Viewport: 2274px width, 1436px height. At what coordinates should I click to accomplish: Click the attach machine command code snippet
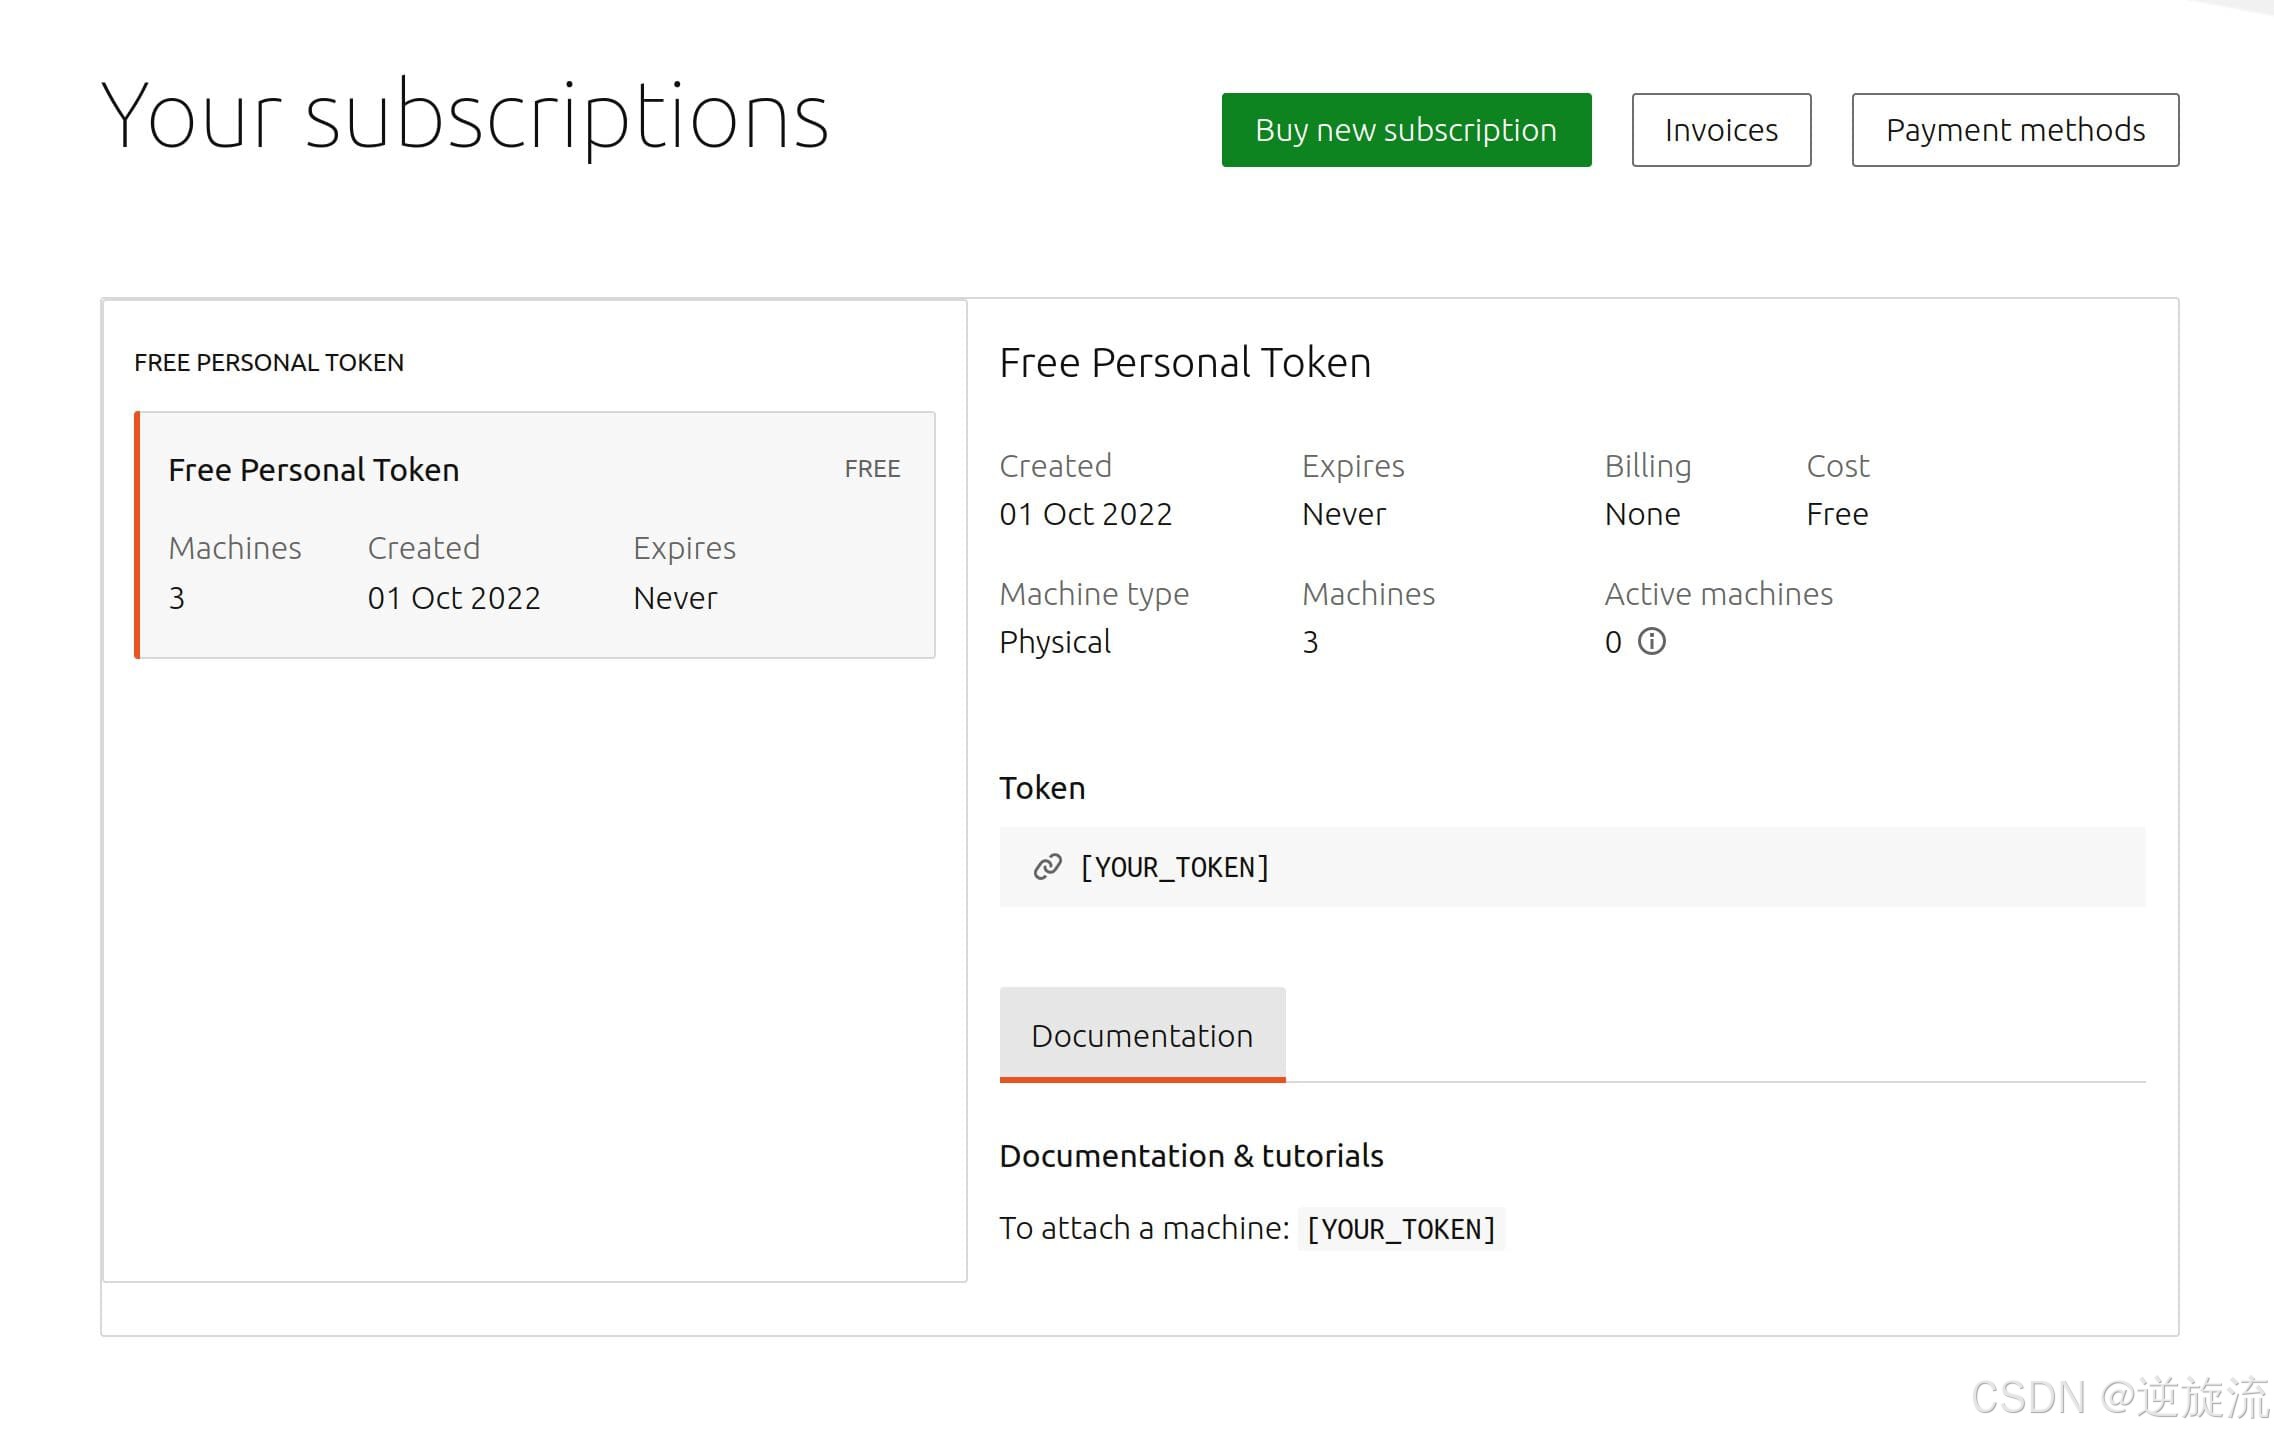pos(1400,1229)
